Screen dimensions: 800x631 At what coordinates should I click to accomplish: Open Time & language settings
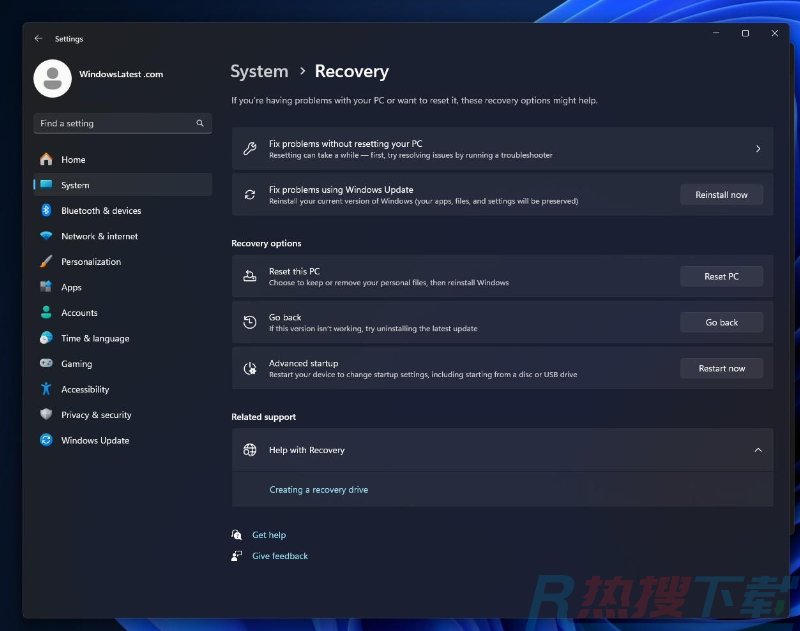coord(122,338)
